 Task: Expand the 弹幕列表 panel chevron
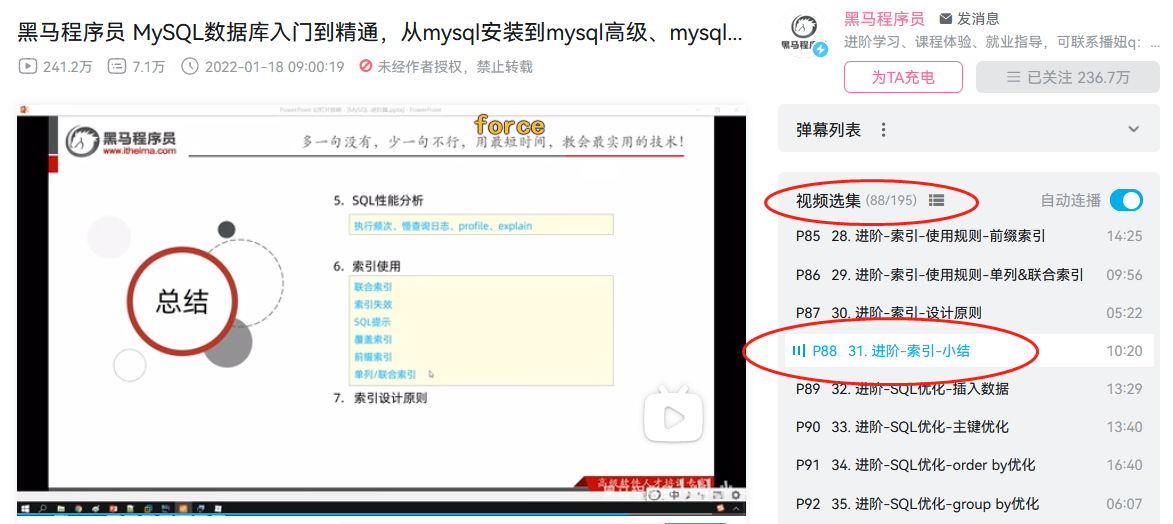pos(1134,130)
